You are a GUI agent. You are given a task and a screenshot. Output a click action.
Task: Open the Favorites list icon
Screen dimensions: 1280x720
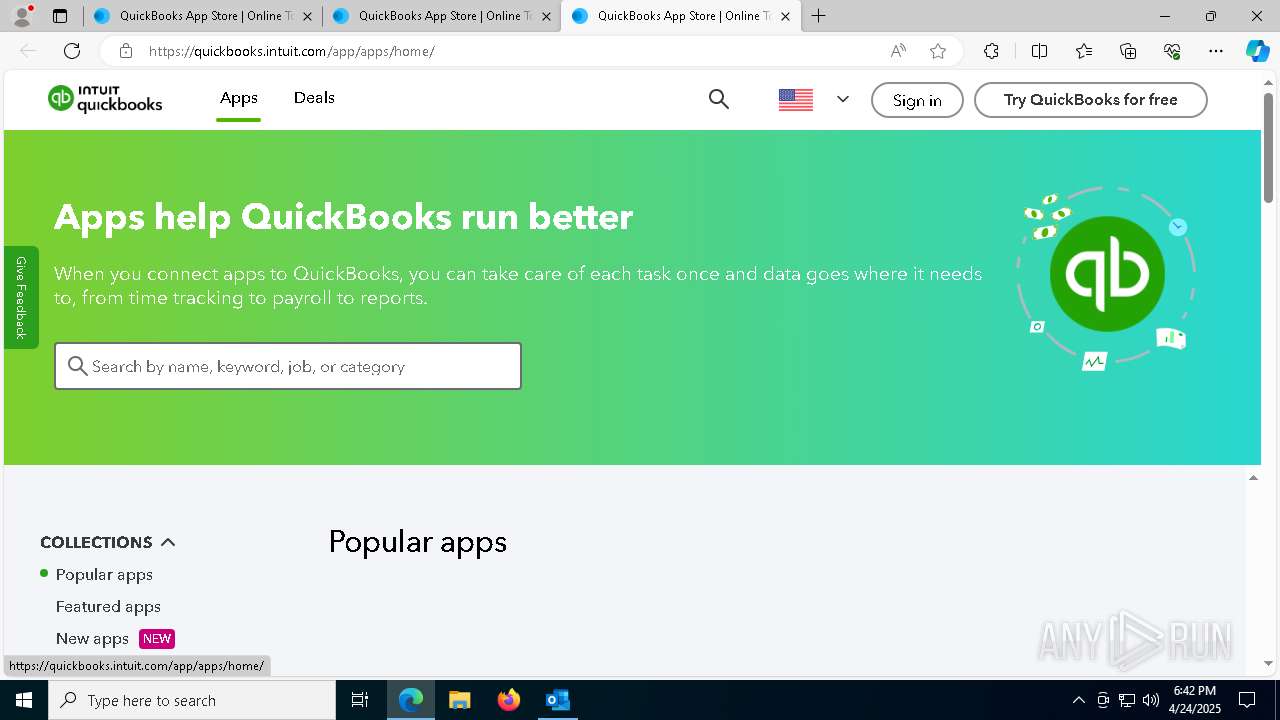tap(1084, 51)
